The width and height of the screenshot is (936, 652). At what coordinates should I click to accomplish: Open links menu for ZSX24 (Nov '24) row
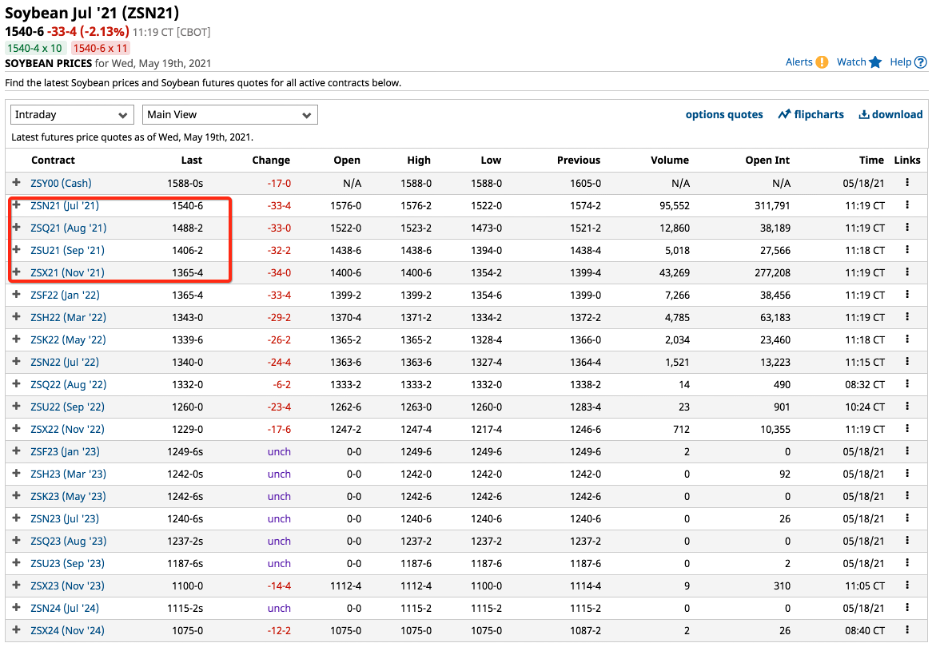(907, 630)
